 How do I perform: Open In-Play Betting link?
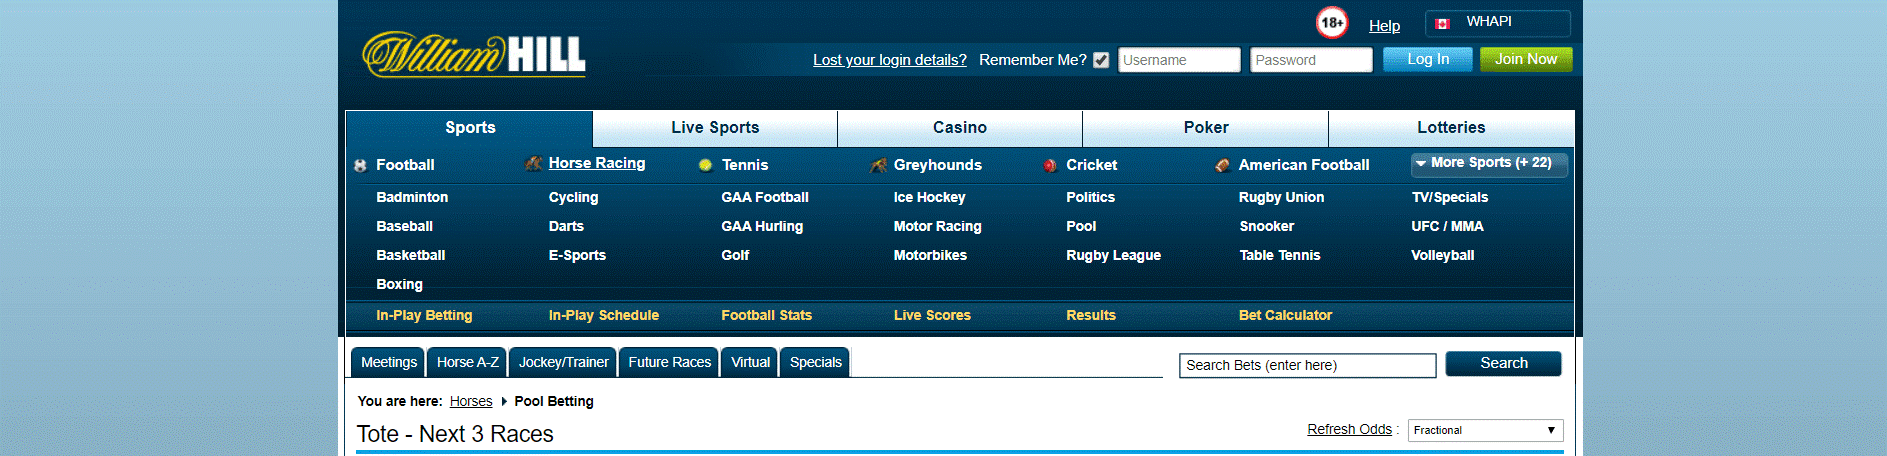pos(424,315)
